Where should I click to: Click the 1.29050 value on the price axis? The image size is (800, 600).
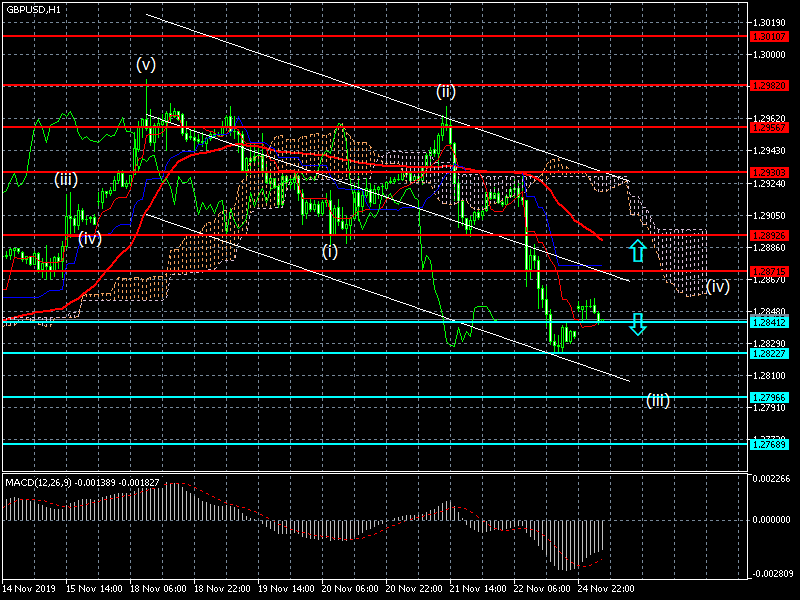[769, 216]
